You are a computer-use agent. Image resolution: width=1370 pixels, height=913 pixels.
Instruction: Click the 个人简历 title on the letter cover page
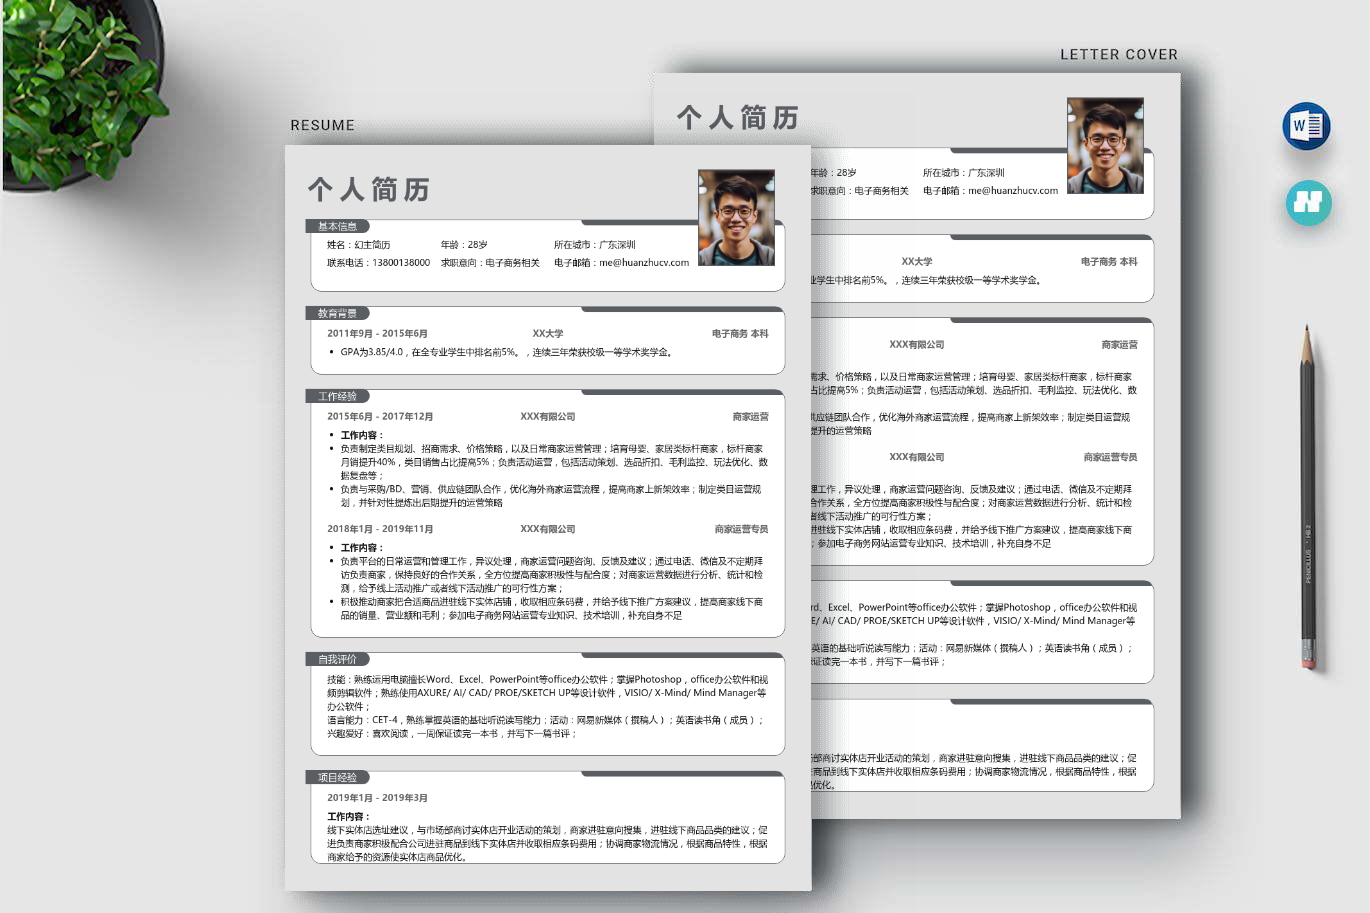738,117
